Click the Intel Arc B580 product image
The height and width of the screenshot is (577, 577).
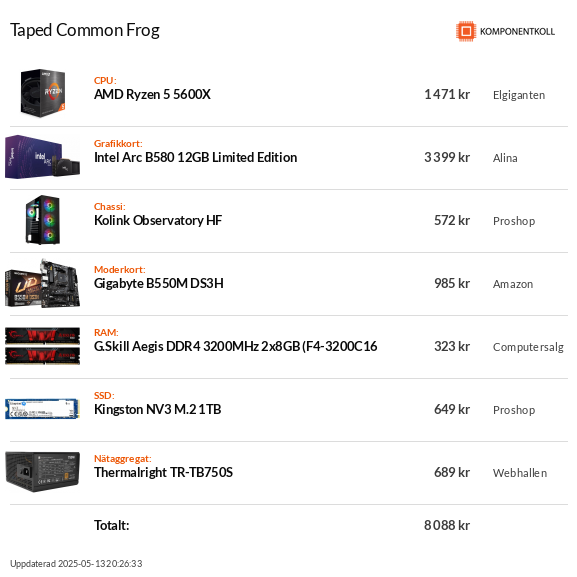click(x=42, y=157)
